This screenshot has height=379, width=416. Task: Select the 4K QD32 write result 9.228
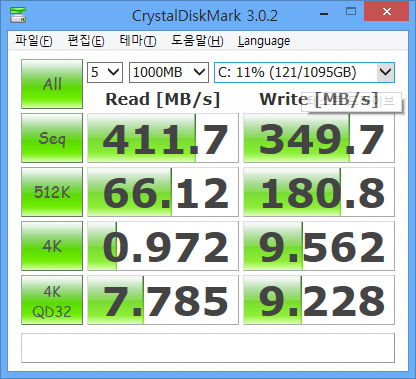(319, 300)
